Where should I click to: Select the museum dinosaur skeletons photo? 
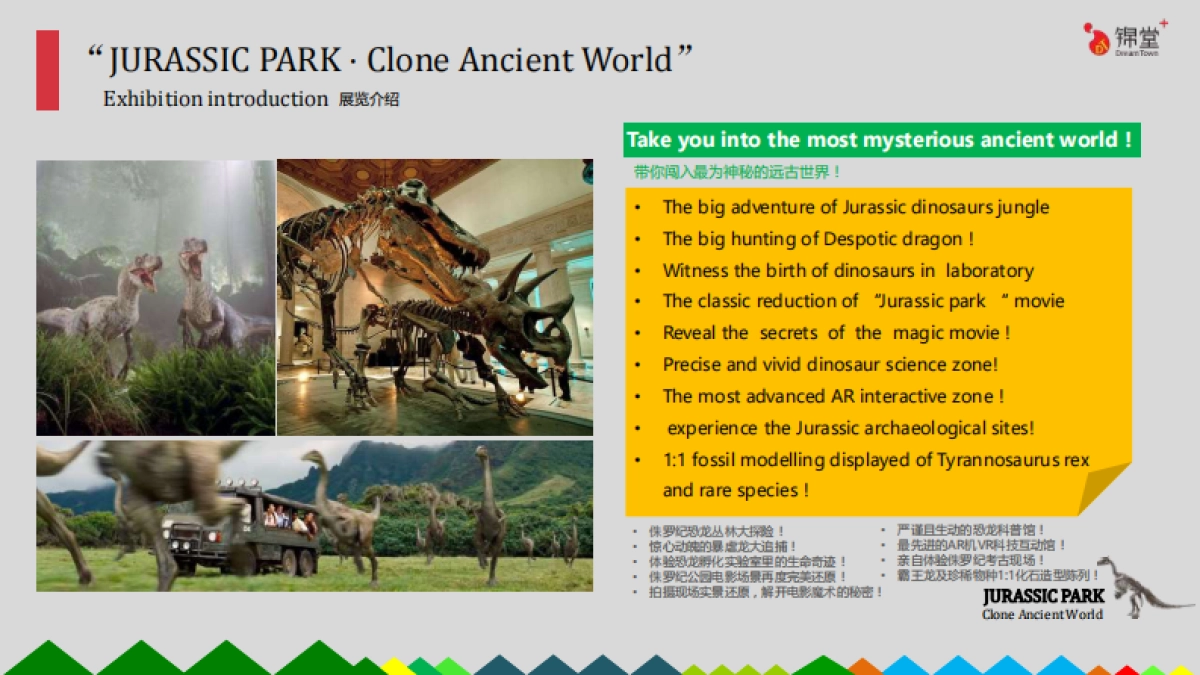[435, 297]
